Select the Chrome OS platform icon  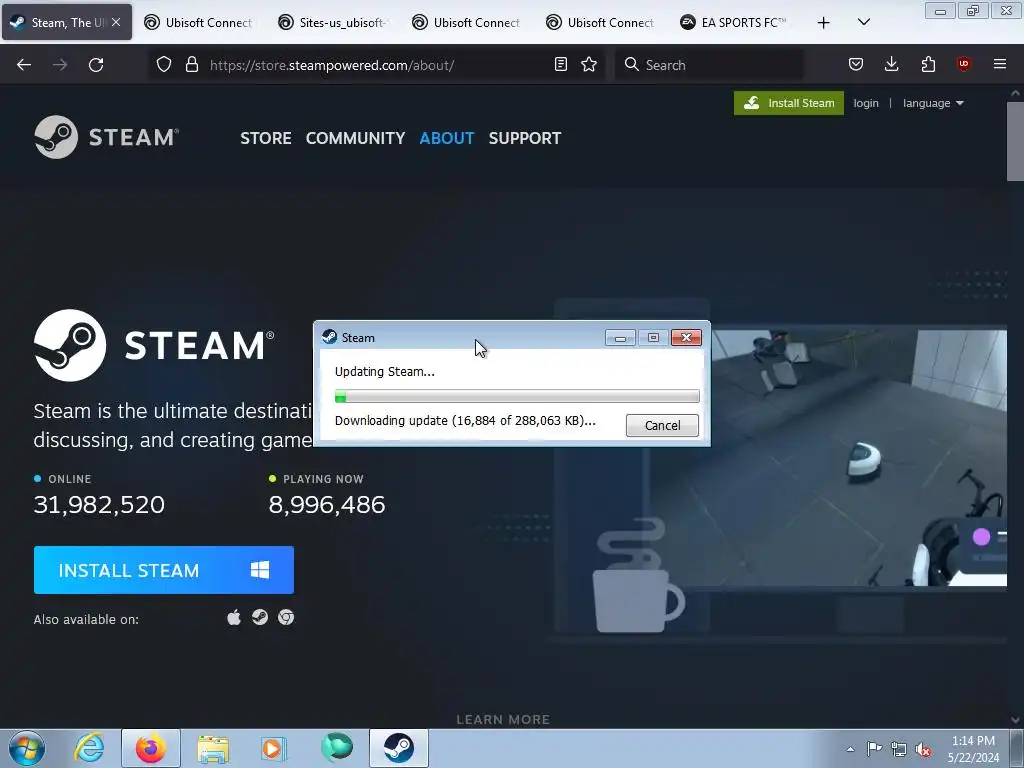tap(286, 617)
